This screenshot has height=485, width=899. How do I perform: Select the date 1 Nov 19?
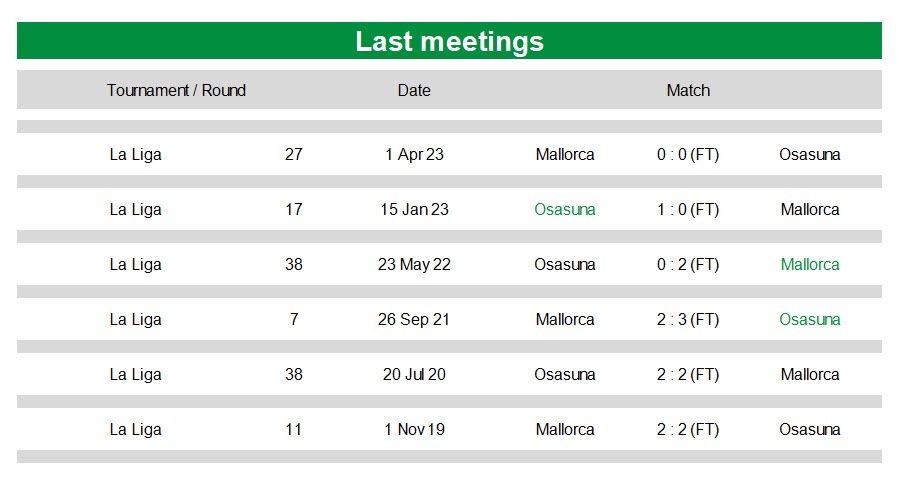click(x=414, y=429)
